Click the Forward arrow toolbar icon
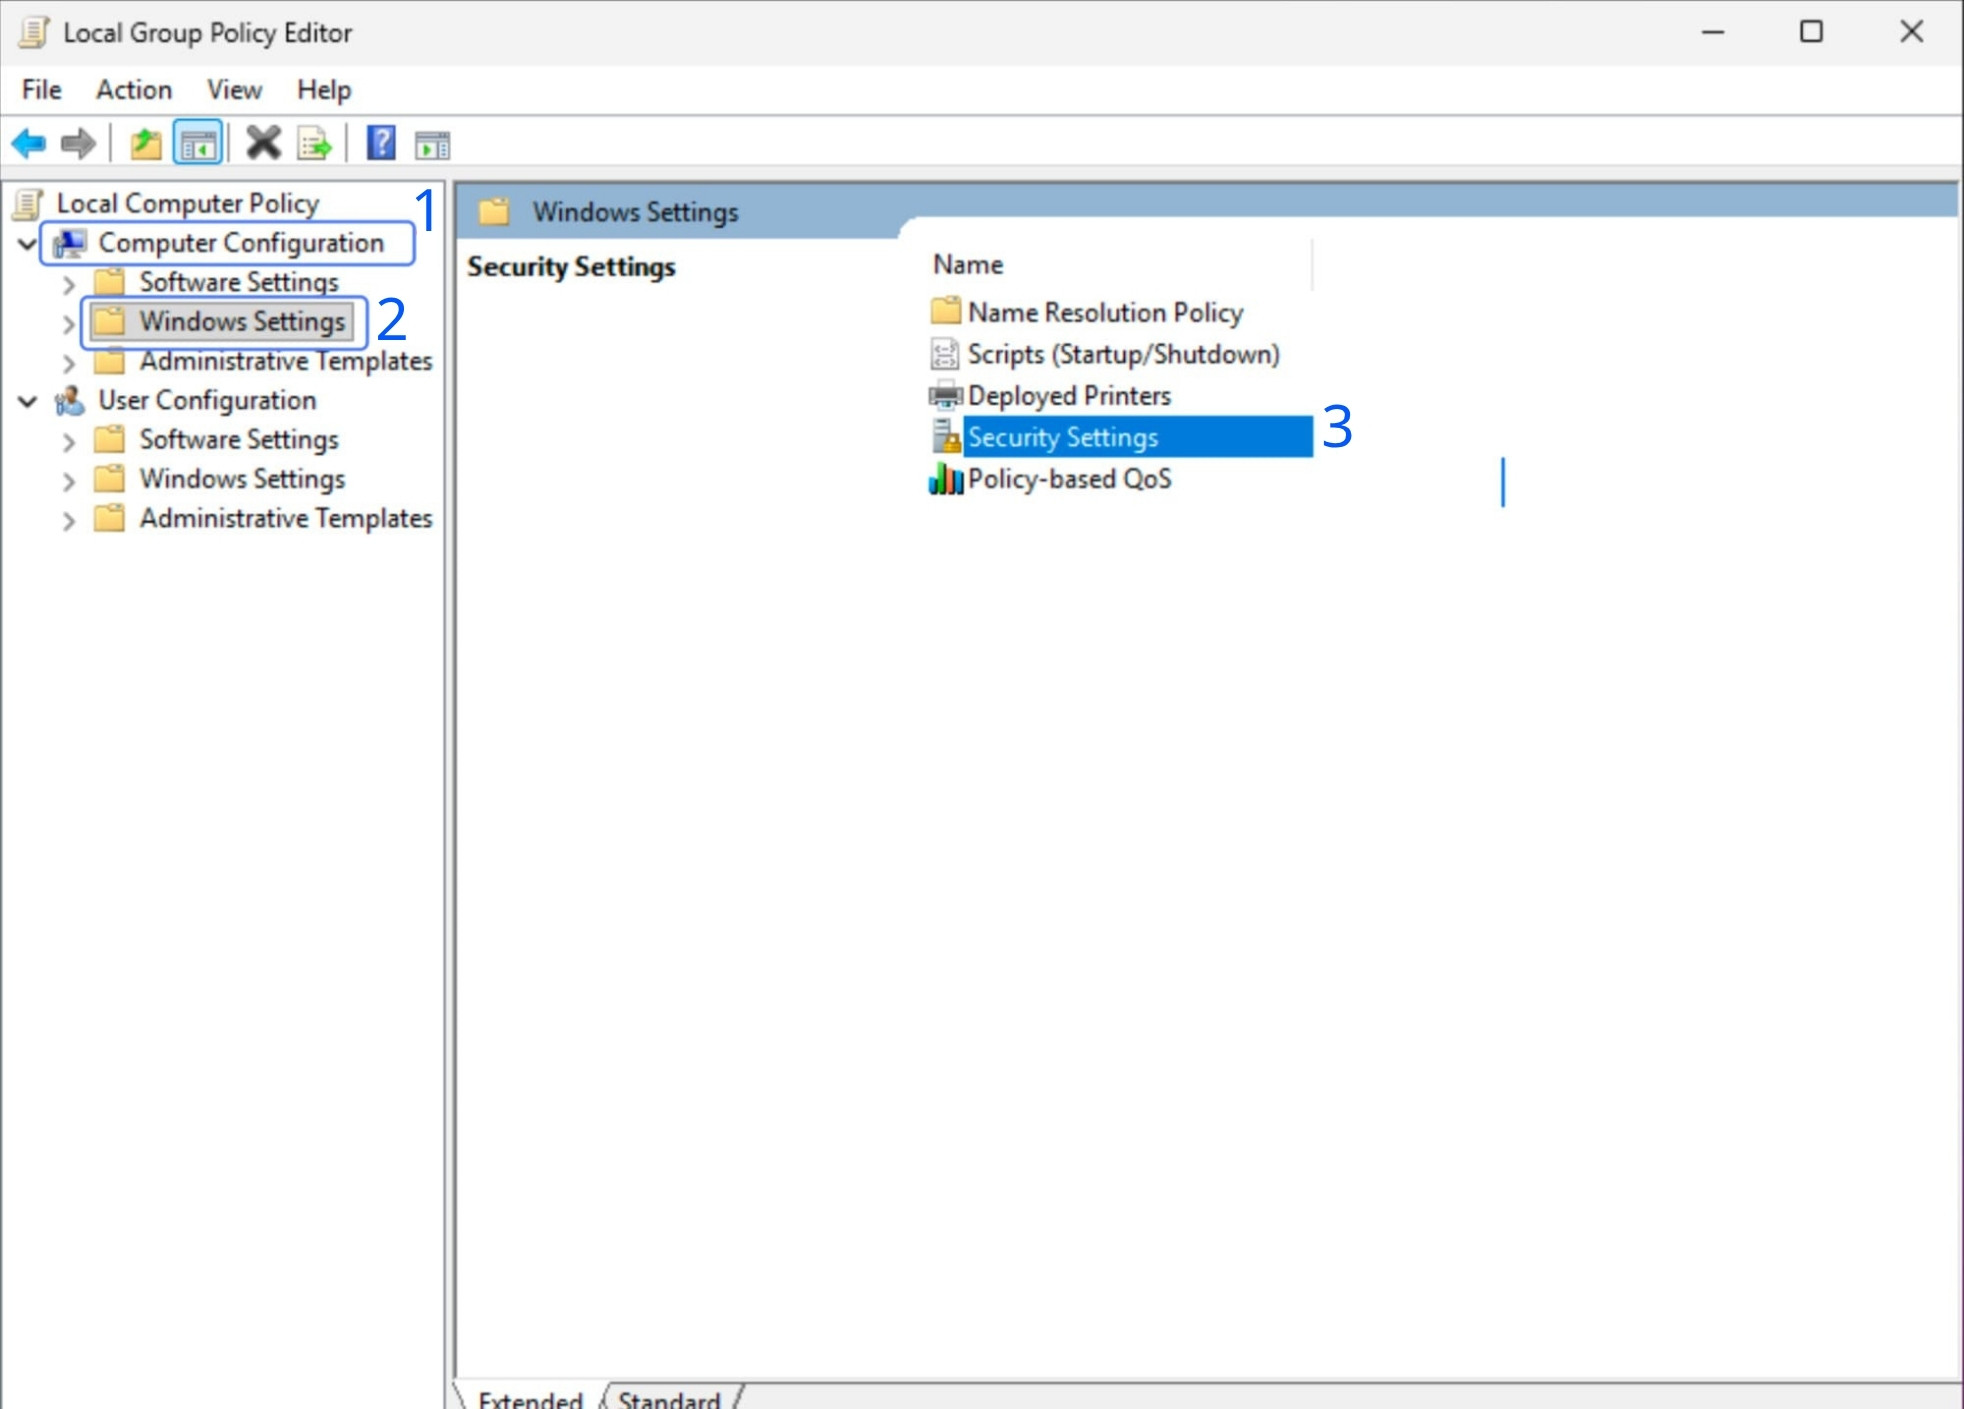 (78, 144)
